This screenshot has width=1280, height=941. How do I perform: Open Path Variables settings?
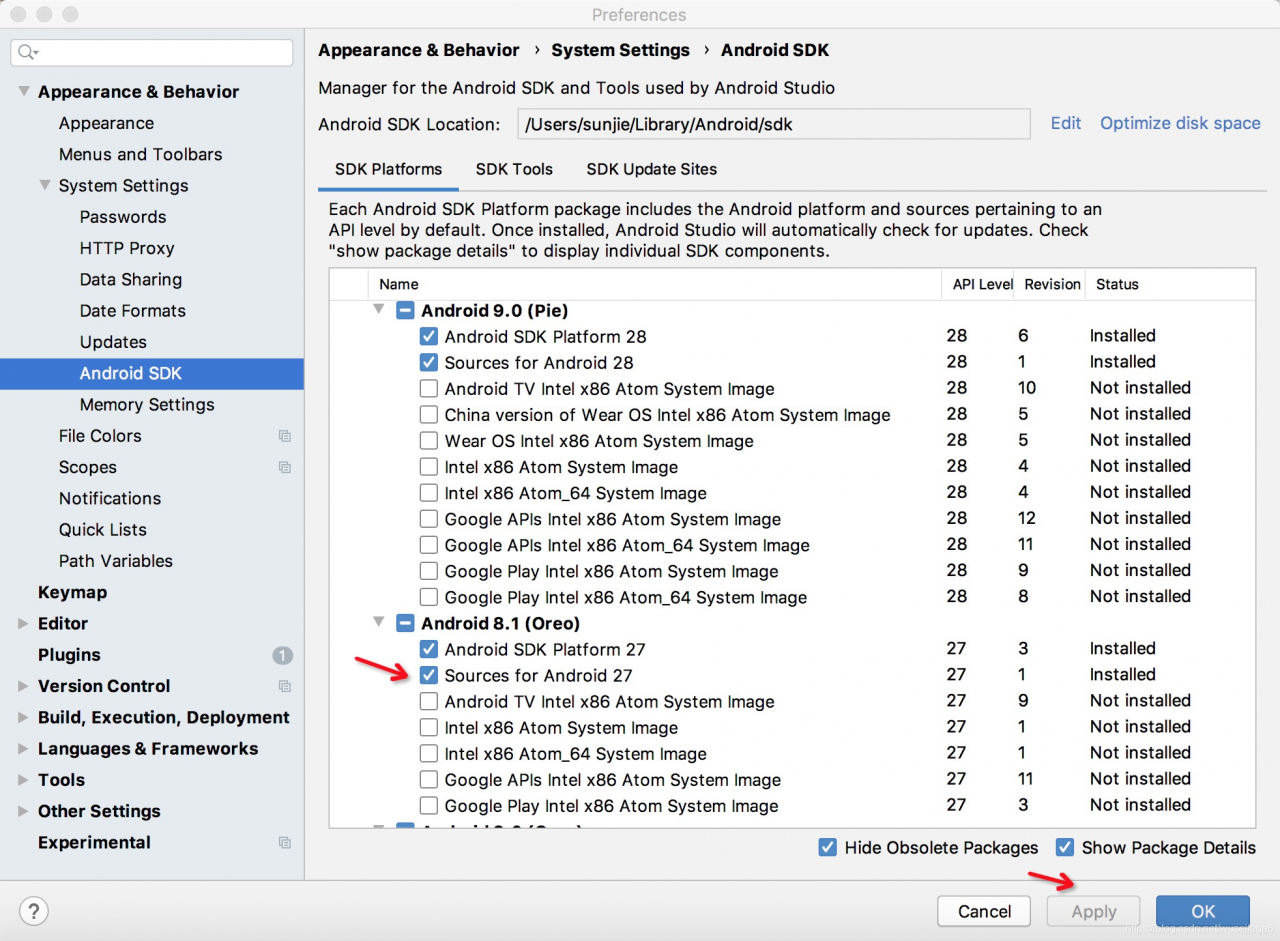click(x=116, y=561)
